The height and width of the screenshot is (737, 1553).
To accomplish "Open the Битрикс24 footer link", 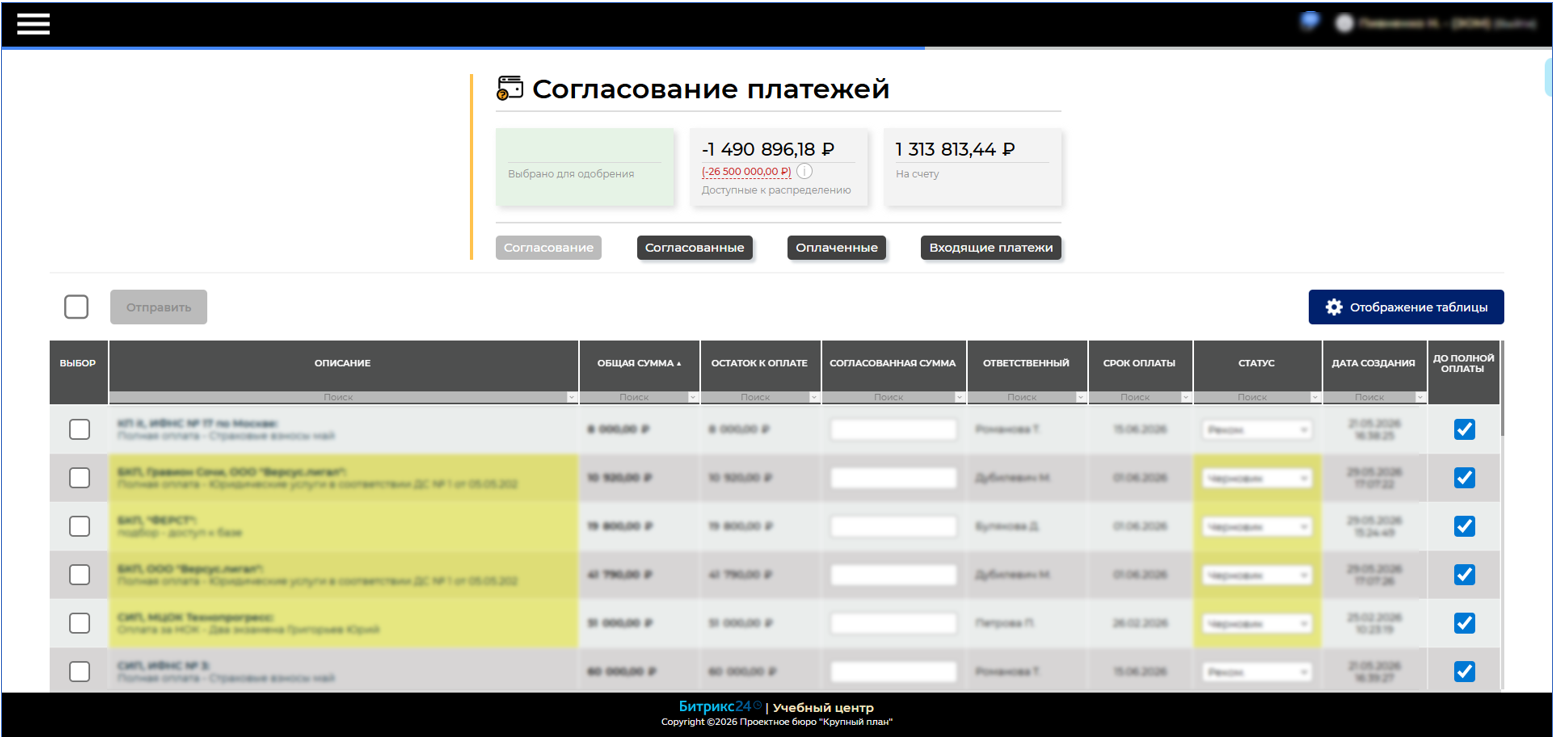I will 720,706.
